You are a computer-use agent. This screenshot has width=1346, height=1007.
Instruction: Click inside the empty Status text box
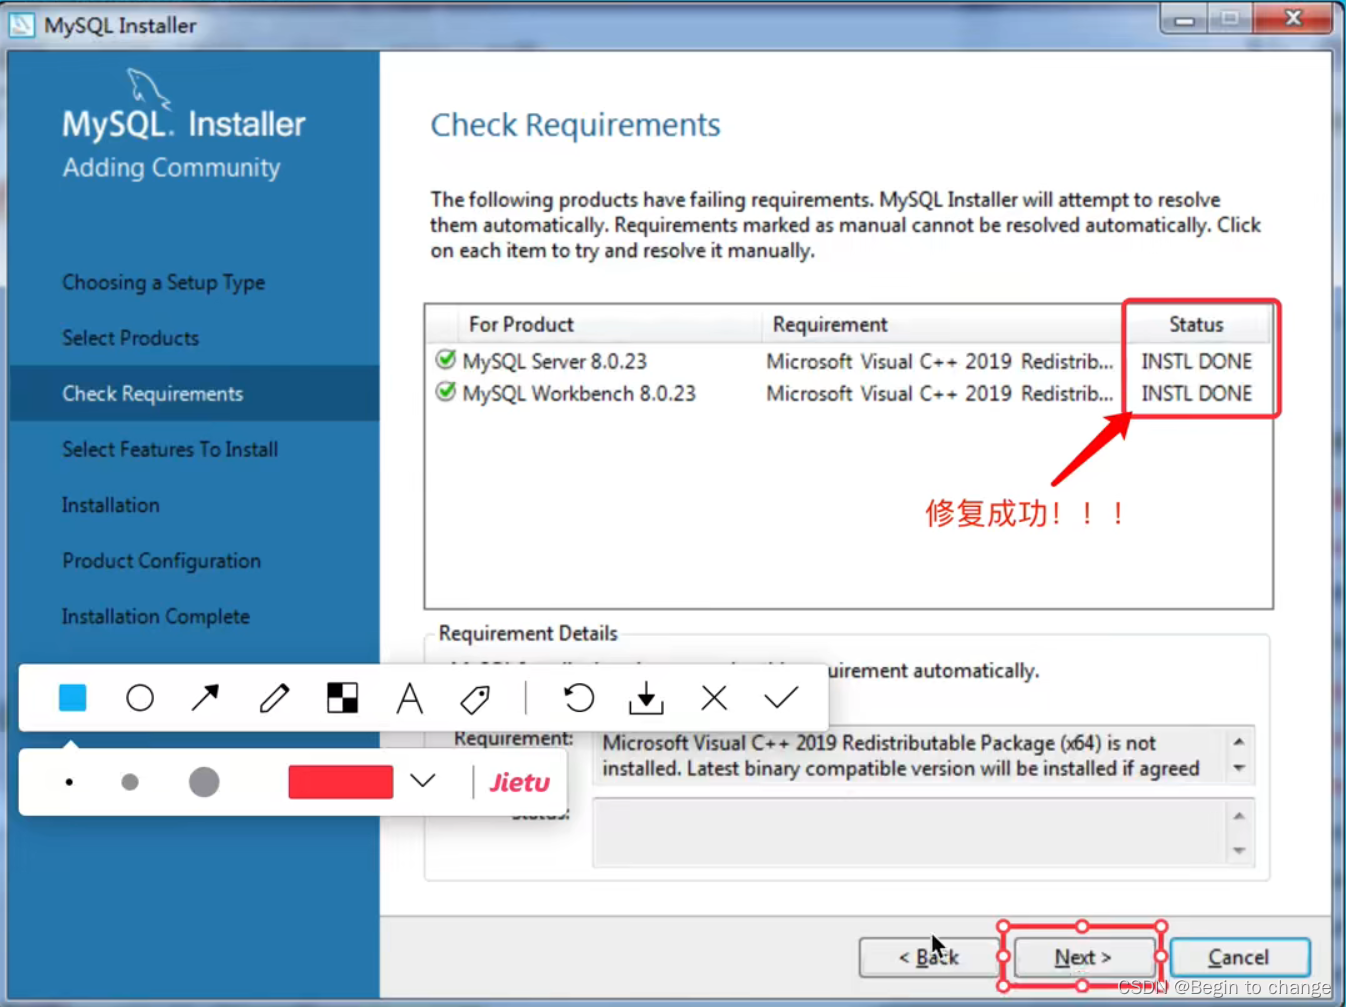pos(922,832)
